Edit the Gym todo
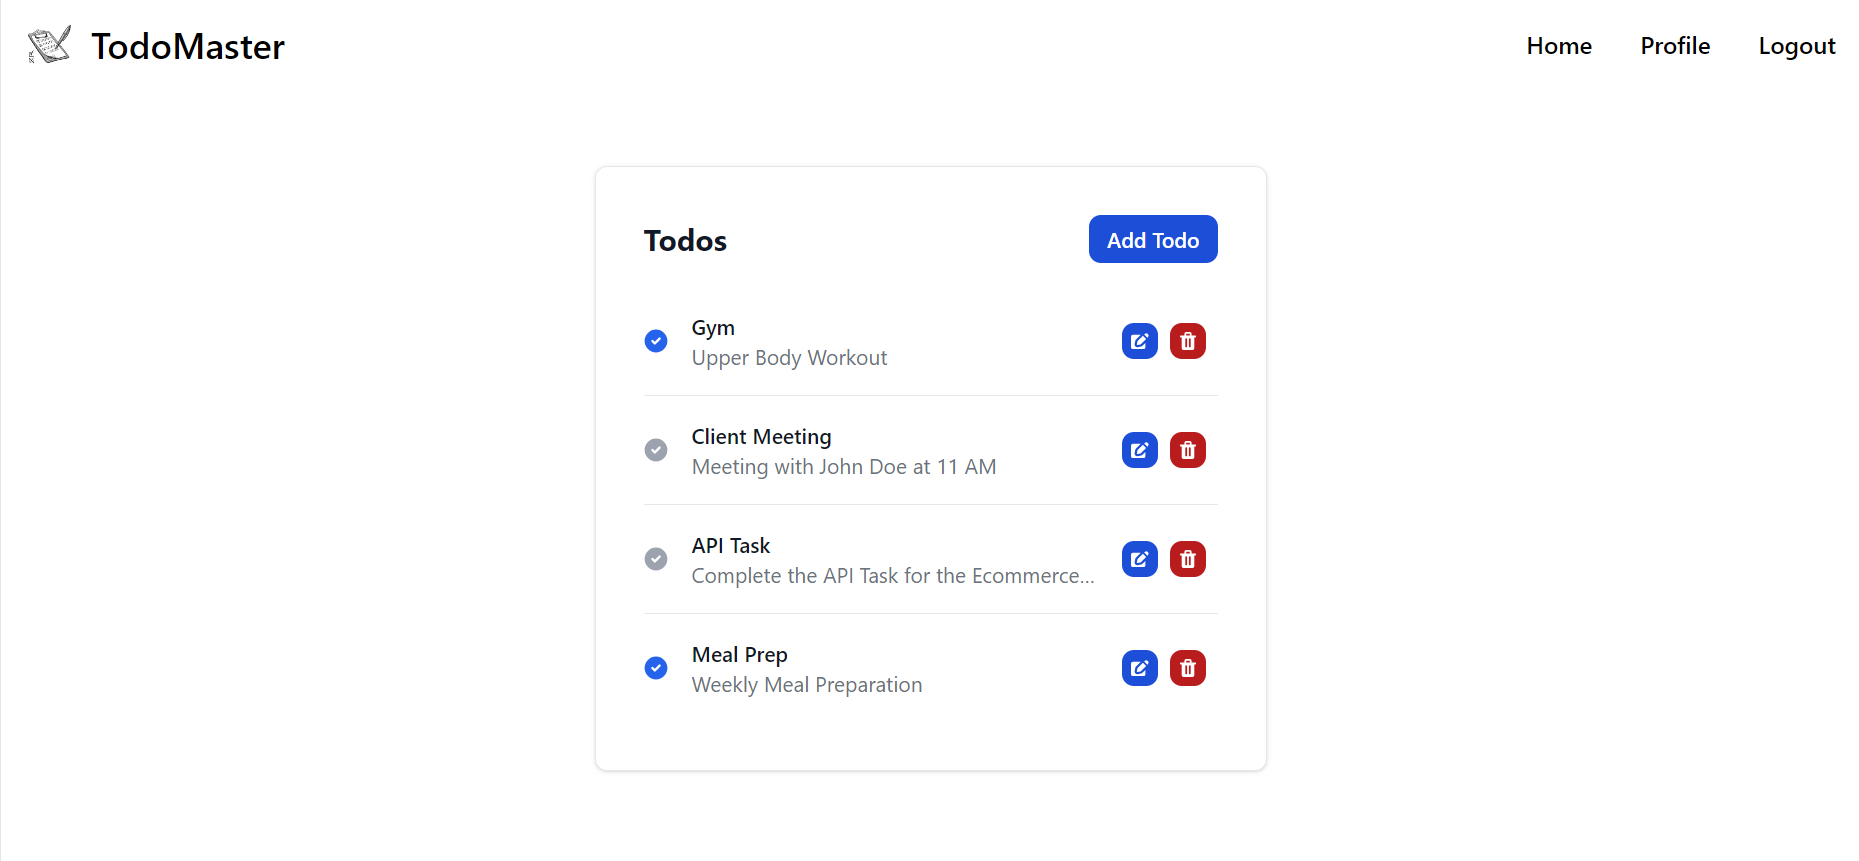The height and width of the screenshot is (861, 1859). pos(1139,341)
